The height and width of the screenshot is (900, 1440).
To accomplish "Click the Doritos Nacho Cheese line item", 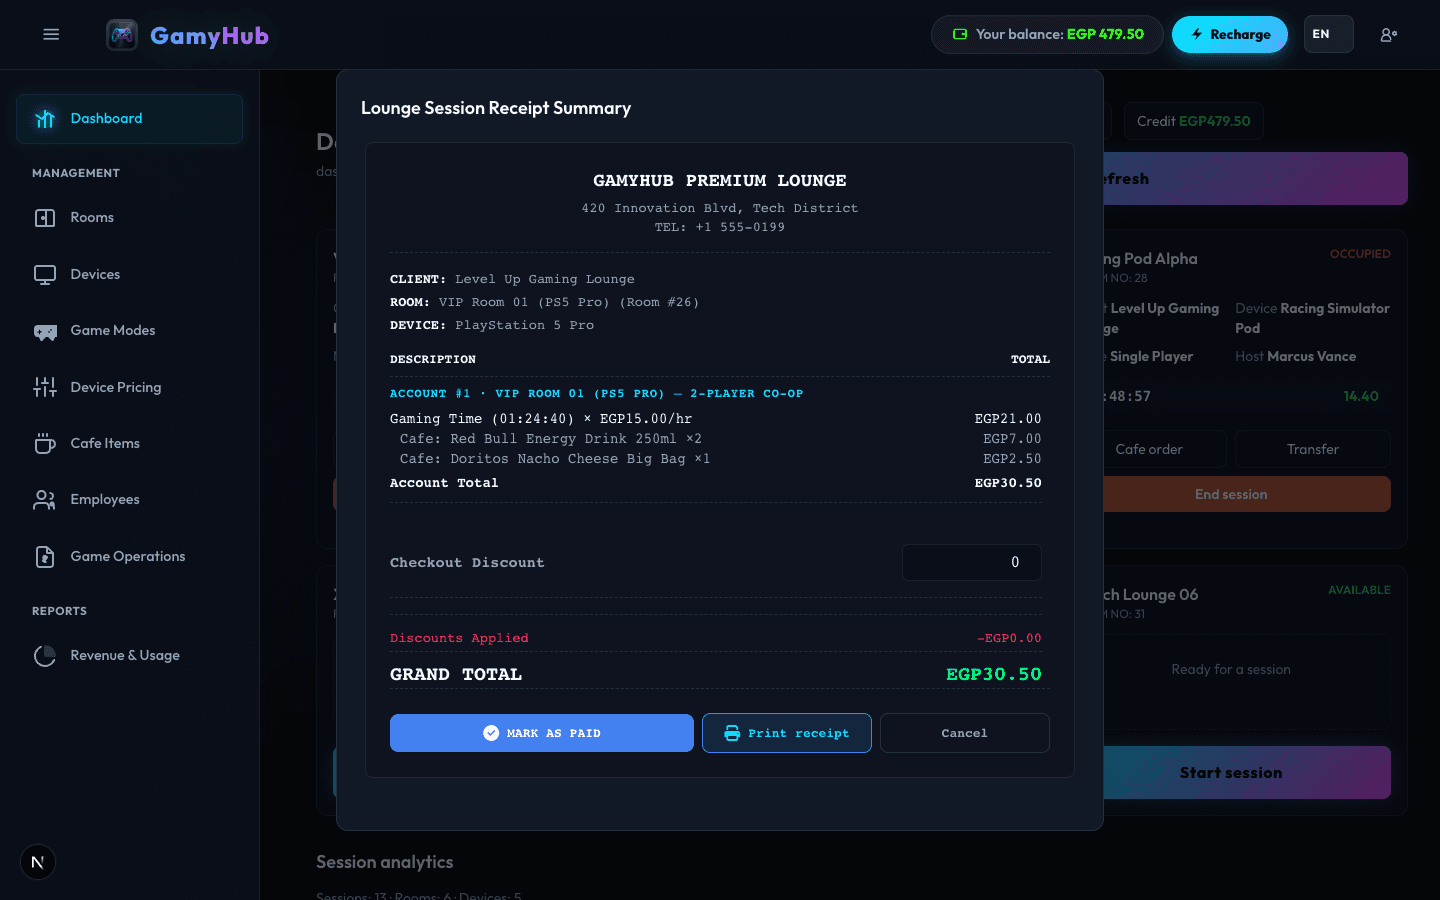I will coord(716,459).
